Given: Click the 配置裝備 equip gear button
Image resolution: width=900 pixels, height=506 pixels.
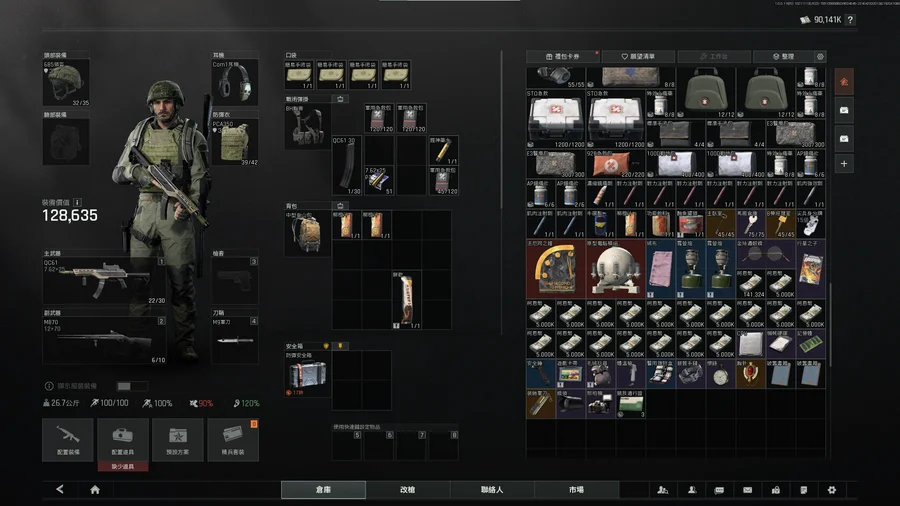Looking at the screenshot, I should pyautogui.click(x=68, y=440).
